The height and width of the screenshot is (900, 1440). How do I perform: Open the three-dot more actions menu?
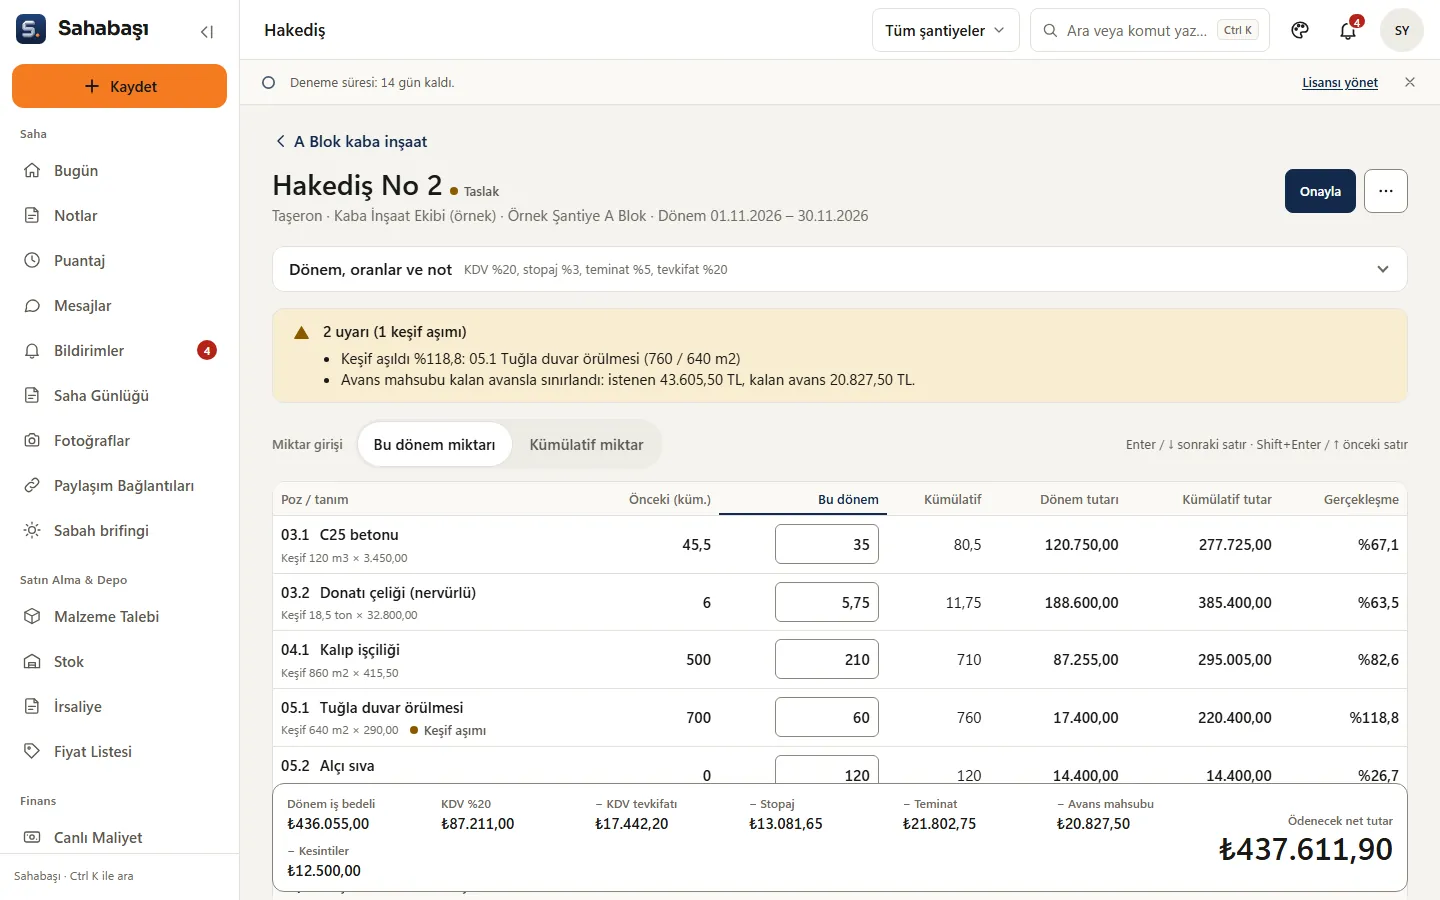click(x=1386, y=191)
